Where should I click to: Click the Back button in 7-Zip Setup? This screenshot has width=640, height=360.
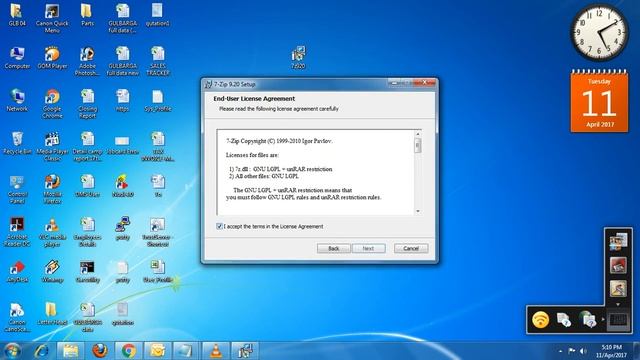pos(333,248)
